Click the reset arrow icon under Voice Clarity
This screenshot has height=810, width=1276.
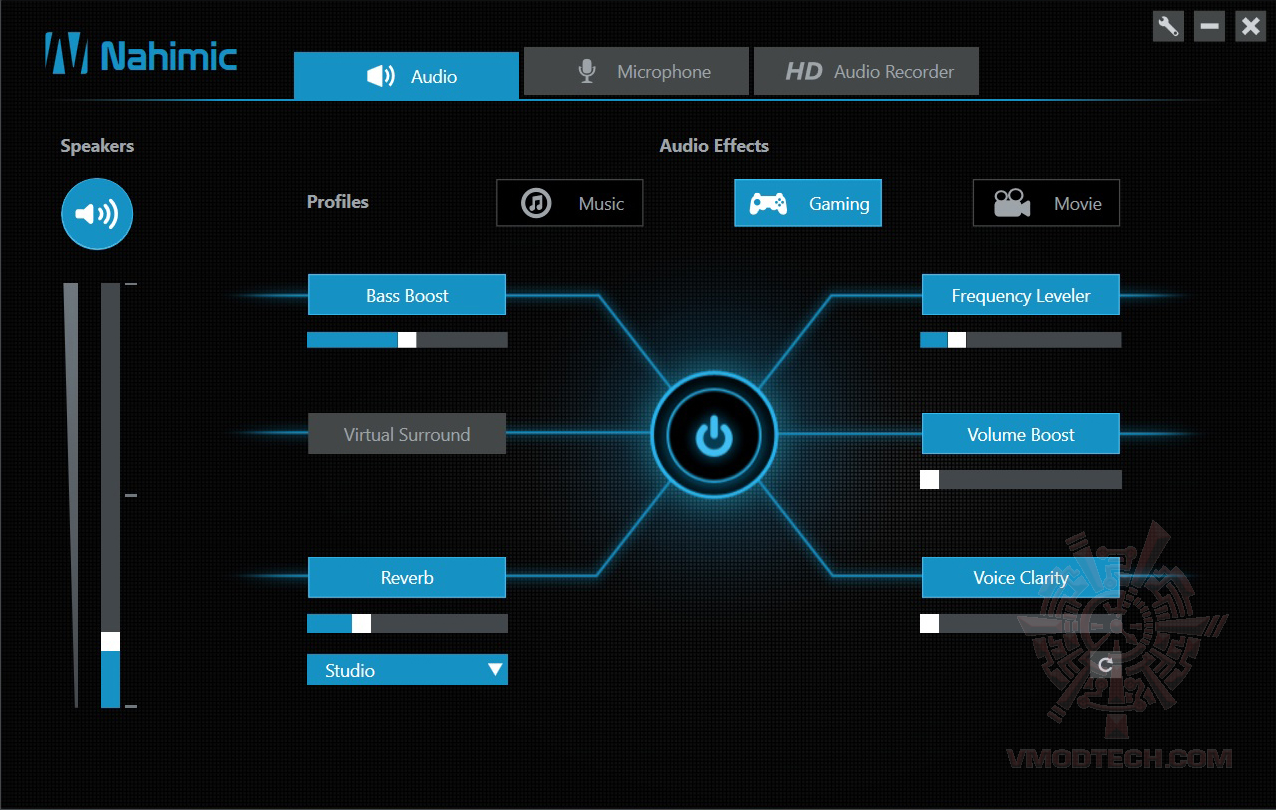pyautogui.click(x=1105, y=664)
